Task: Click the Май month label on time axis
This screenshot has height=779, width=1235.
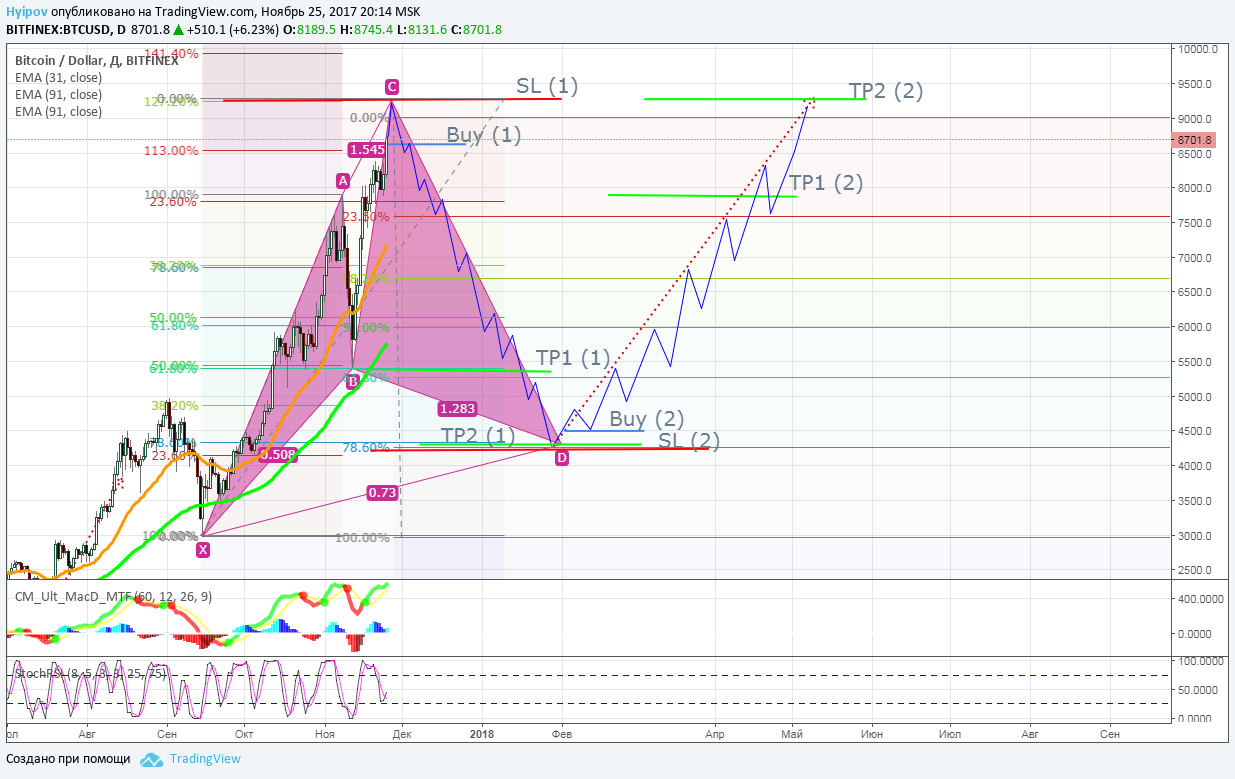Action: click(793, 735)
